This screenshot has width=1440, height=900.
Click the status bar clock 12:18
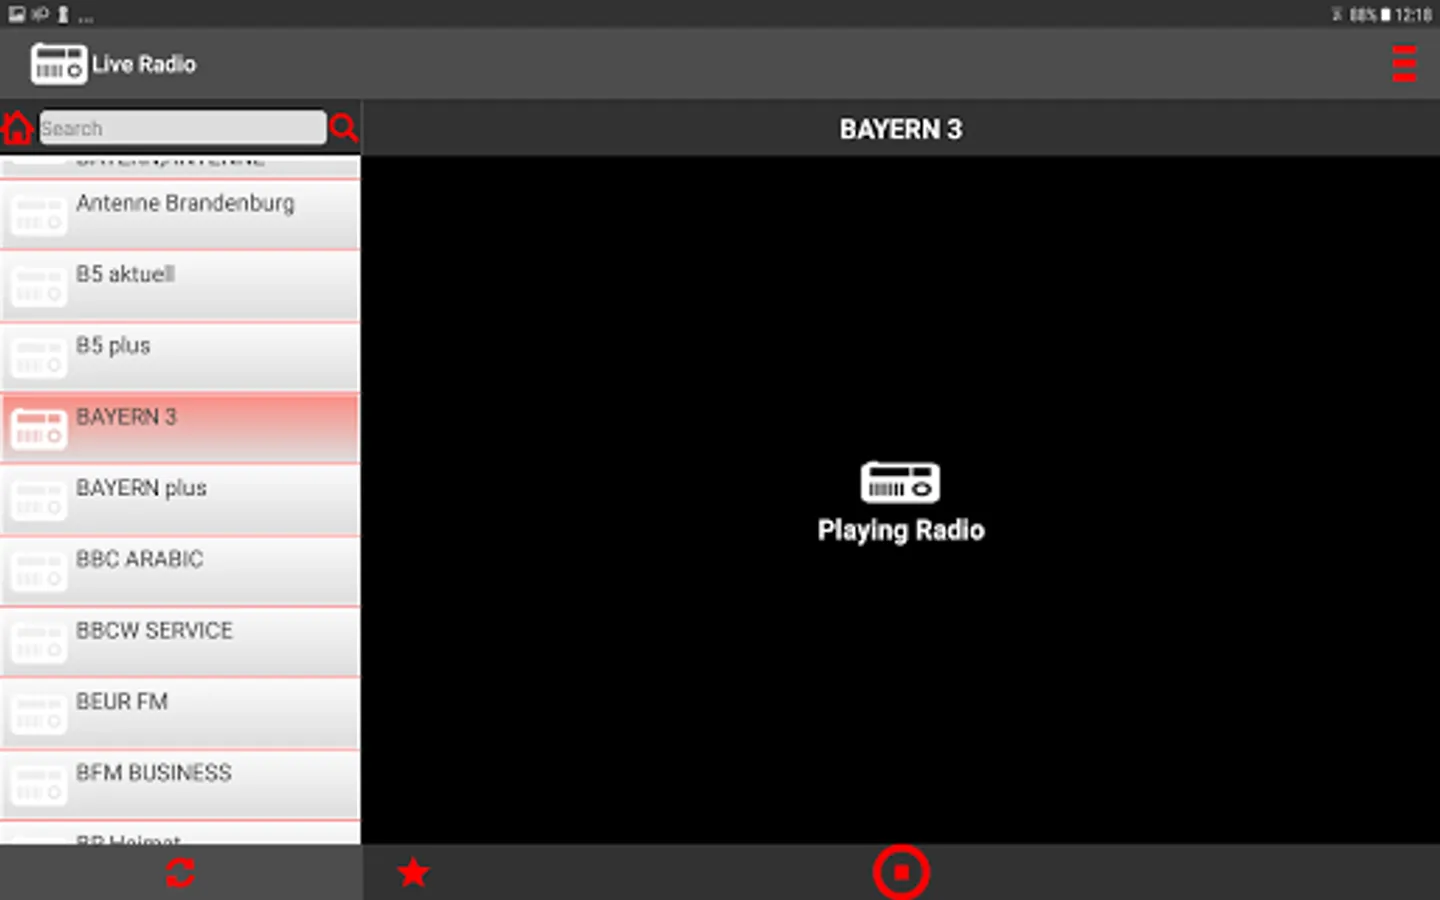click(x=1413, y=14)
